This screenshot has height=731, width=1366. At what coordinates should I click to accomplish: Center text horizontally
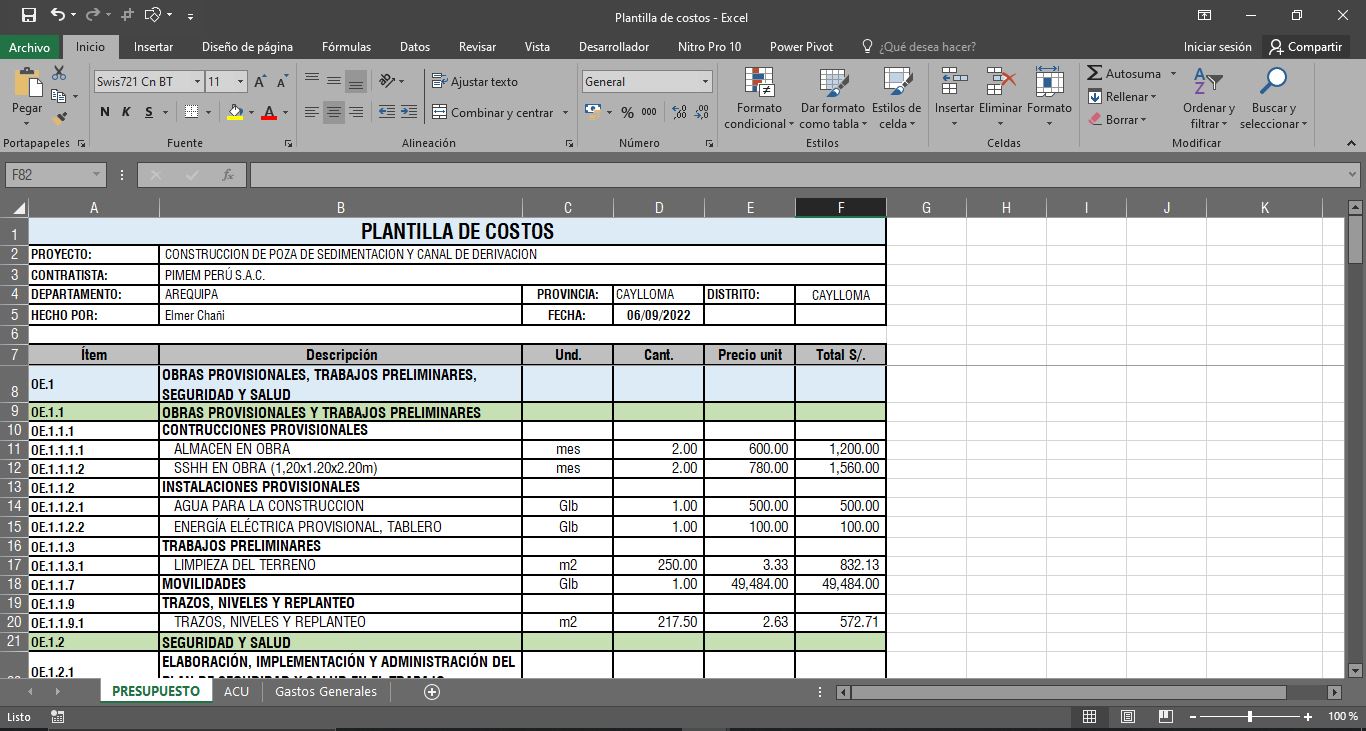[334, 112]
